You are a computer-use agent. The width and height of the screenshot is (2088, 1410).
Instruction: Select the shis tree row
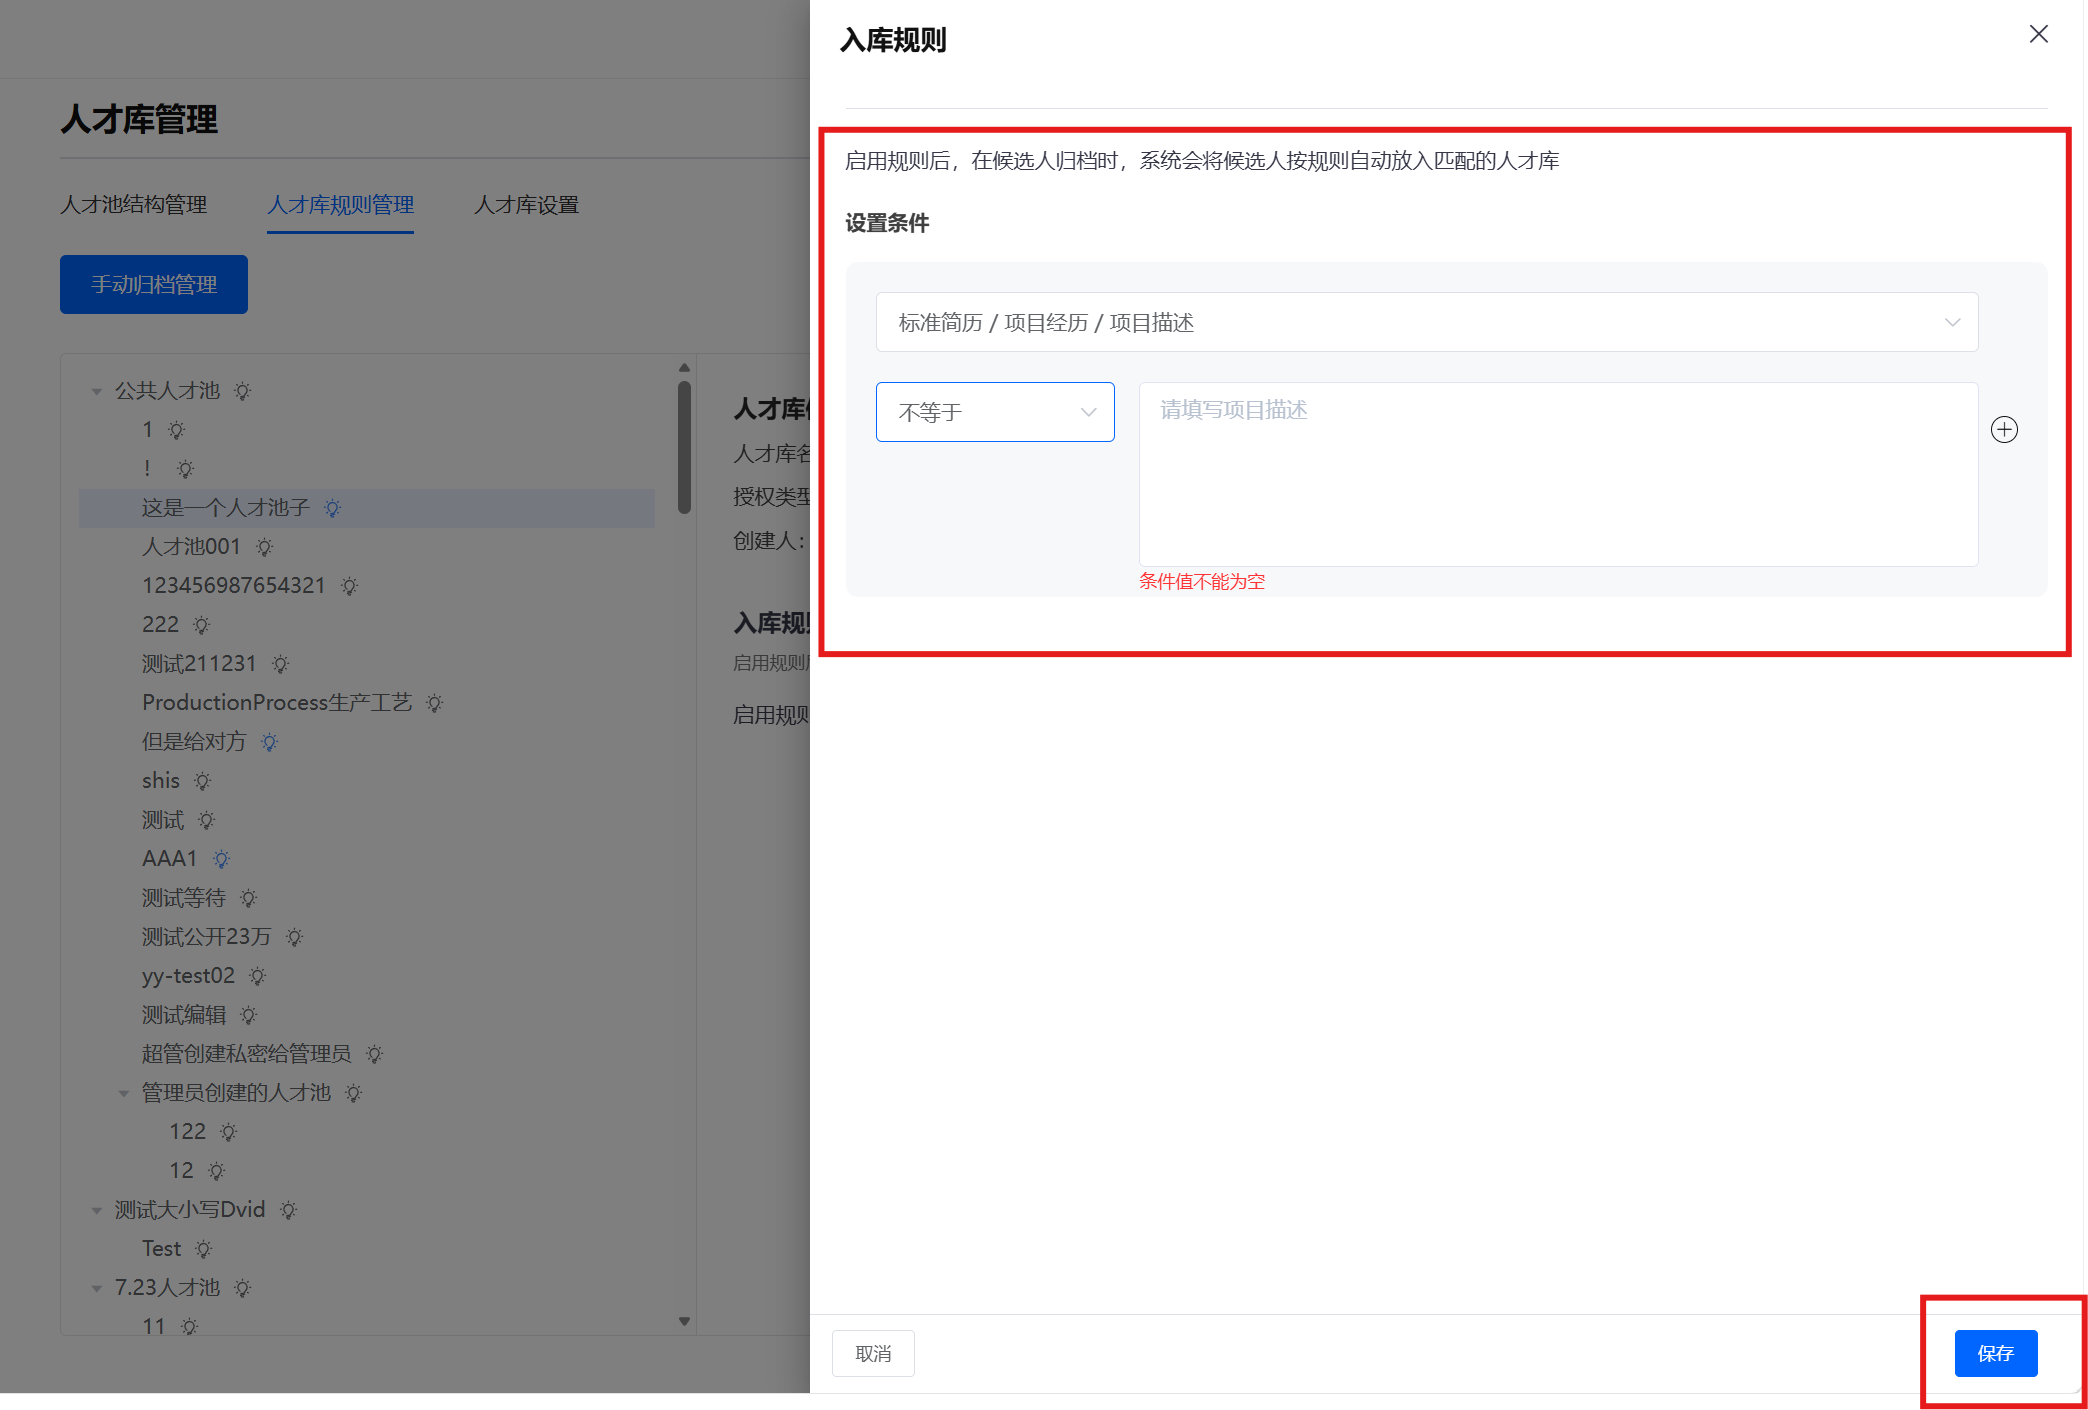click(367, 781)
